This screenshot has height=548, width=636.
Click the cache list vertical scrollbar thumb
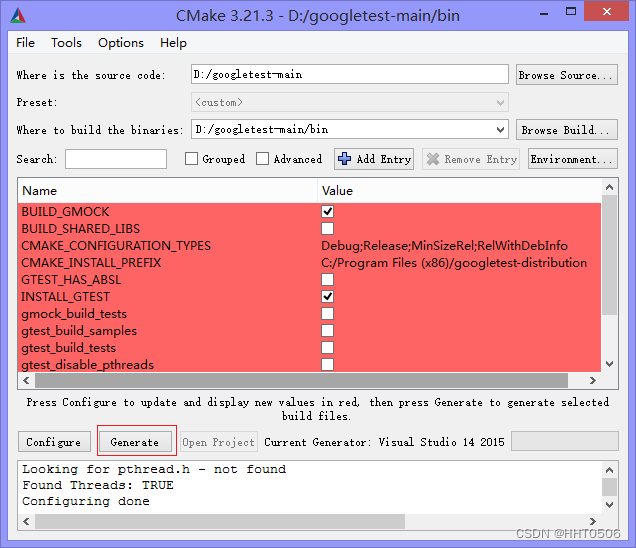[x=609, y=255]
